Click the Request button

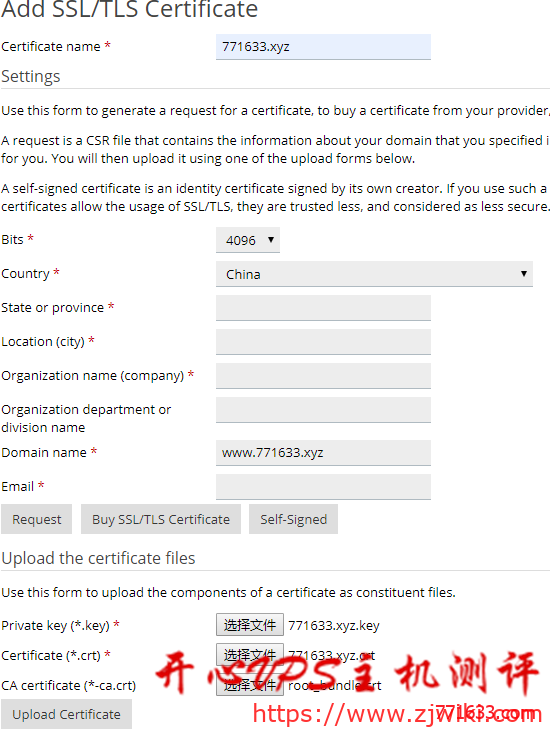coord(36,519)
